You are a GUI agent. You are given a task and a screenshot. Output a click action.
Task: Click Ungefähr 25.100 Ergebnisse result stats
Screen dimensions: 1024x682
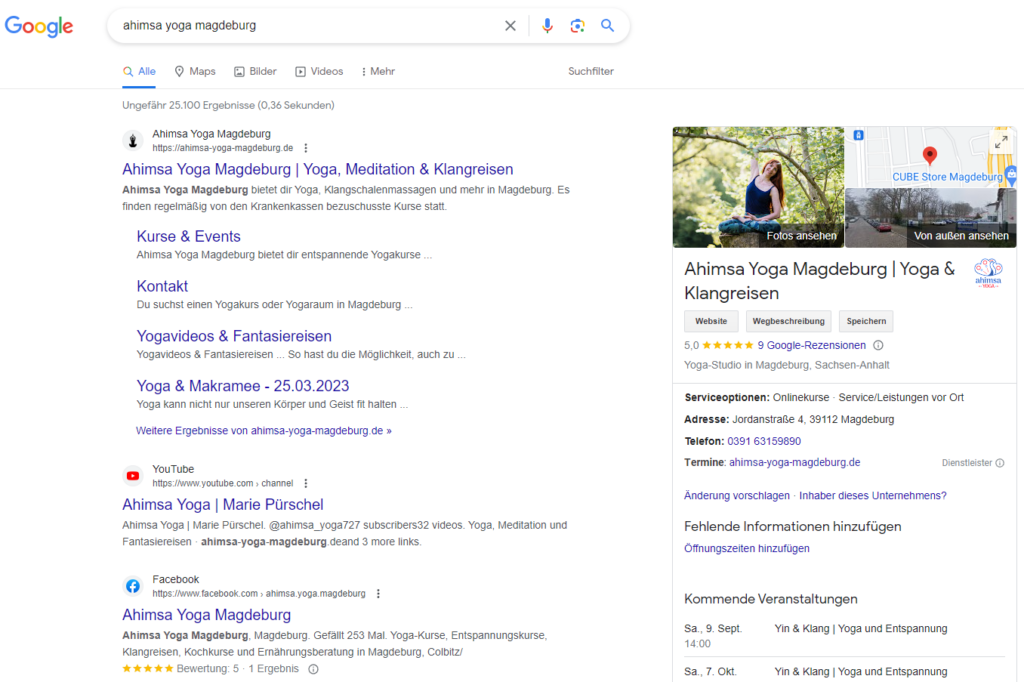(228, 105)
